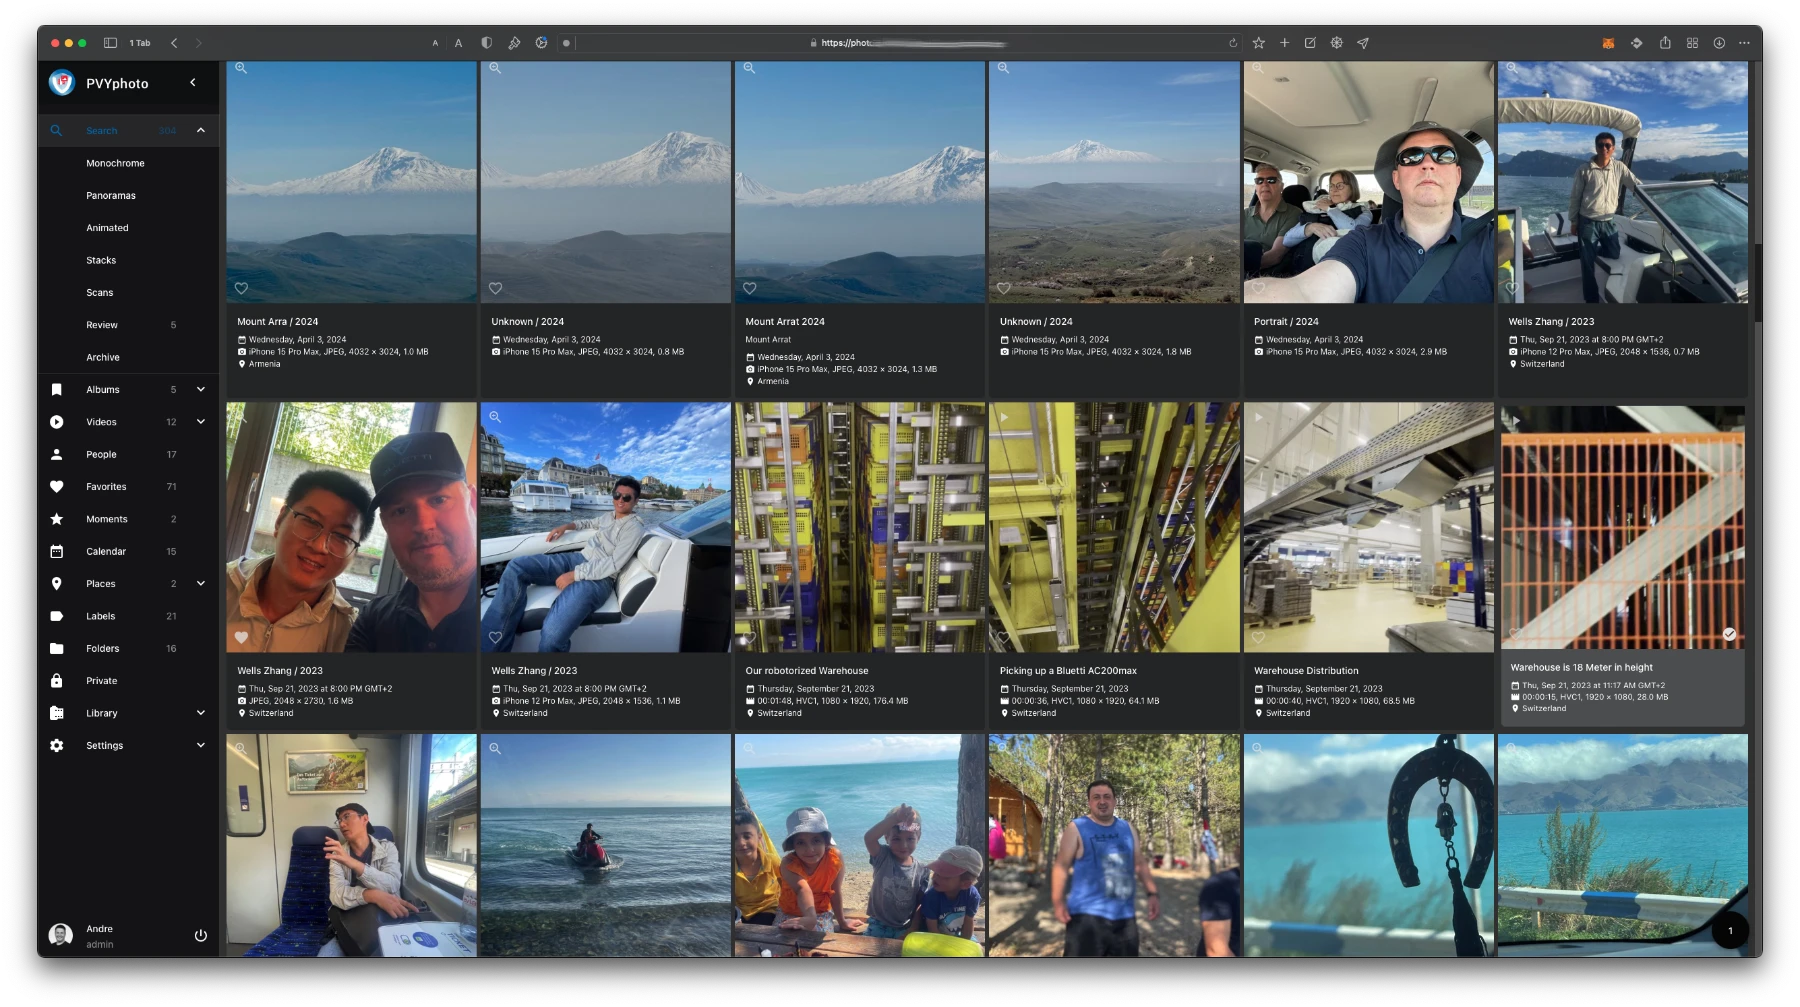This screenshot has width=1800, height=1007.
Task: Open new tab with plus icon
Action: coord(1285,43)
